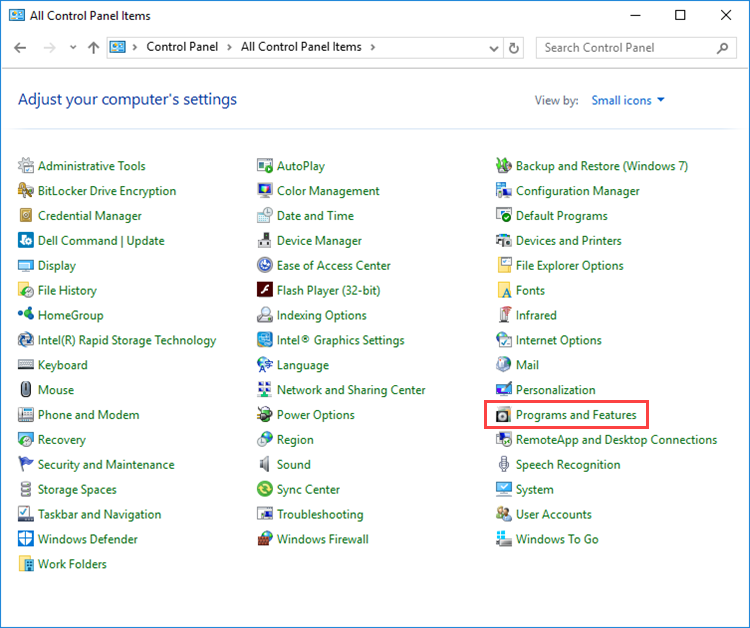Image resolution: width=750 pixels, height=628 pixels.
Task: Click the Backup and Restore icon
Action: (x=504, y=165)
